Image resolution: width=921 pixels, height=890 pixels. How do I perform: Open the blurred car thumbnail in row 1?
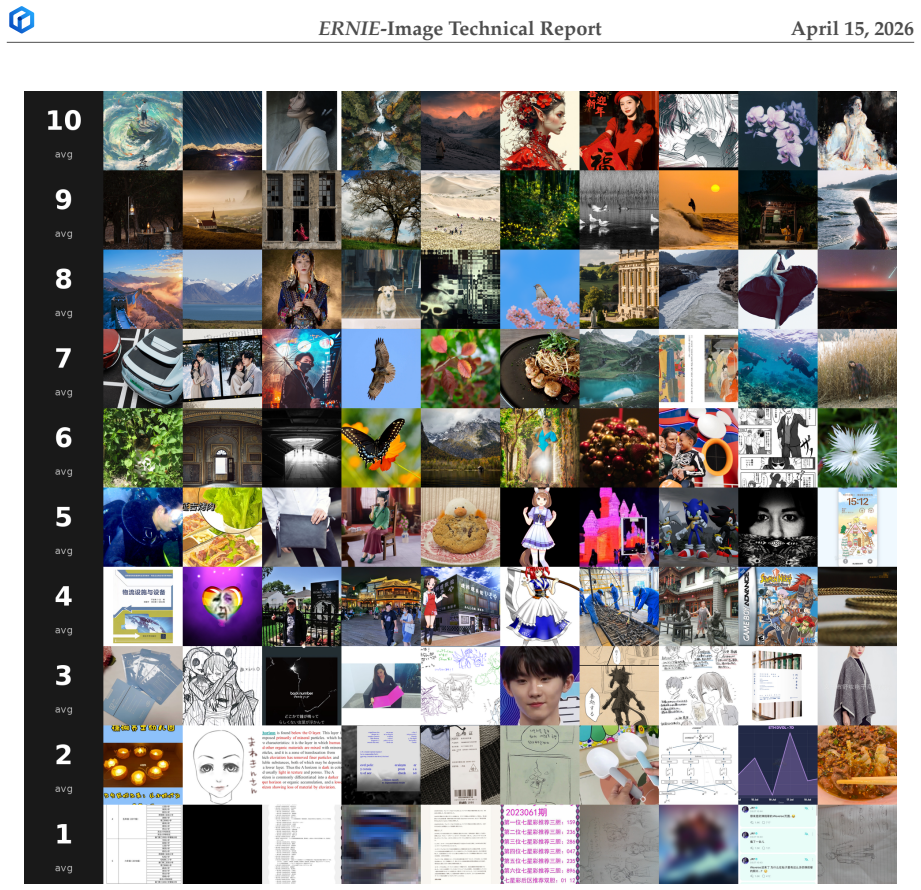381,844
